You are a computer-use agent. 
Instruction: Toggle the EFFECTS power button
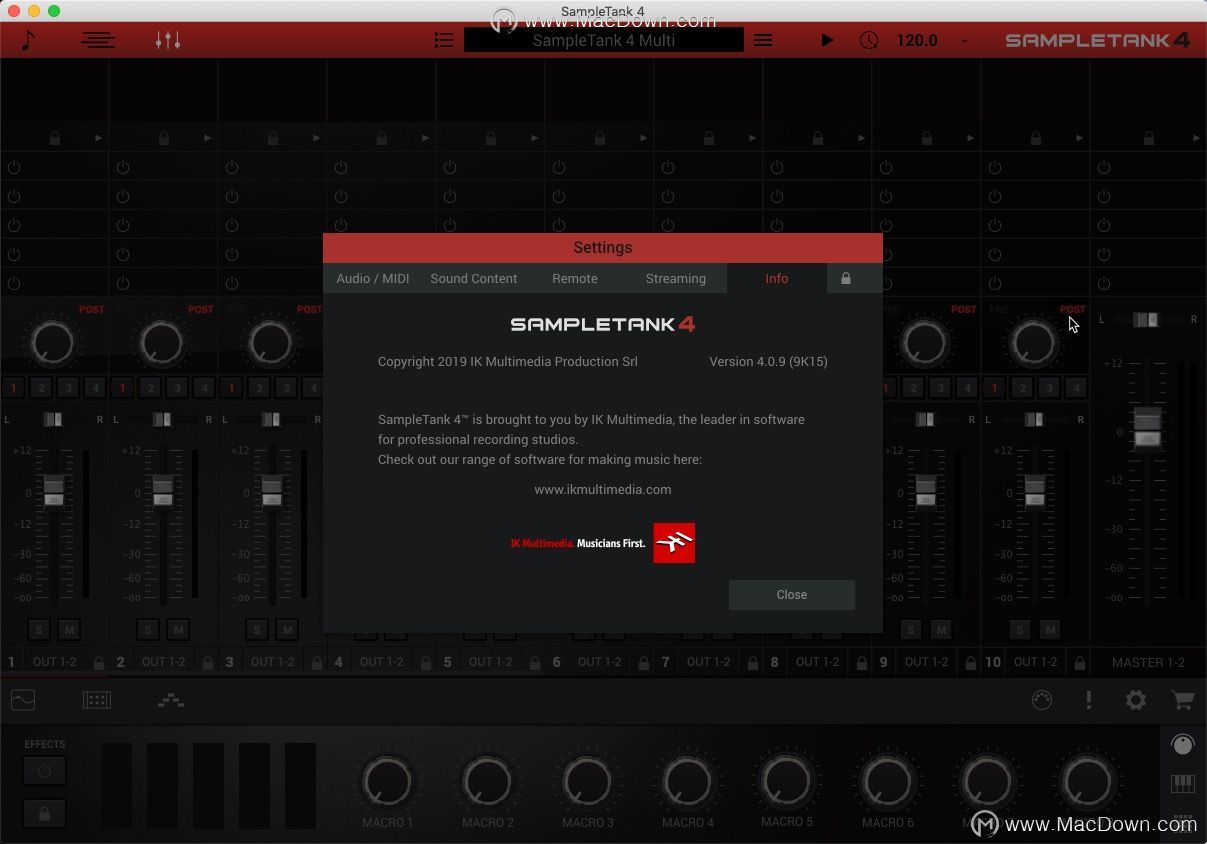tap(44, 771)
